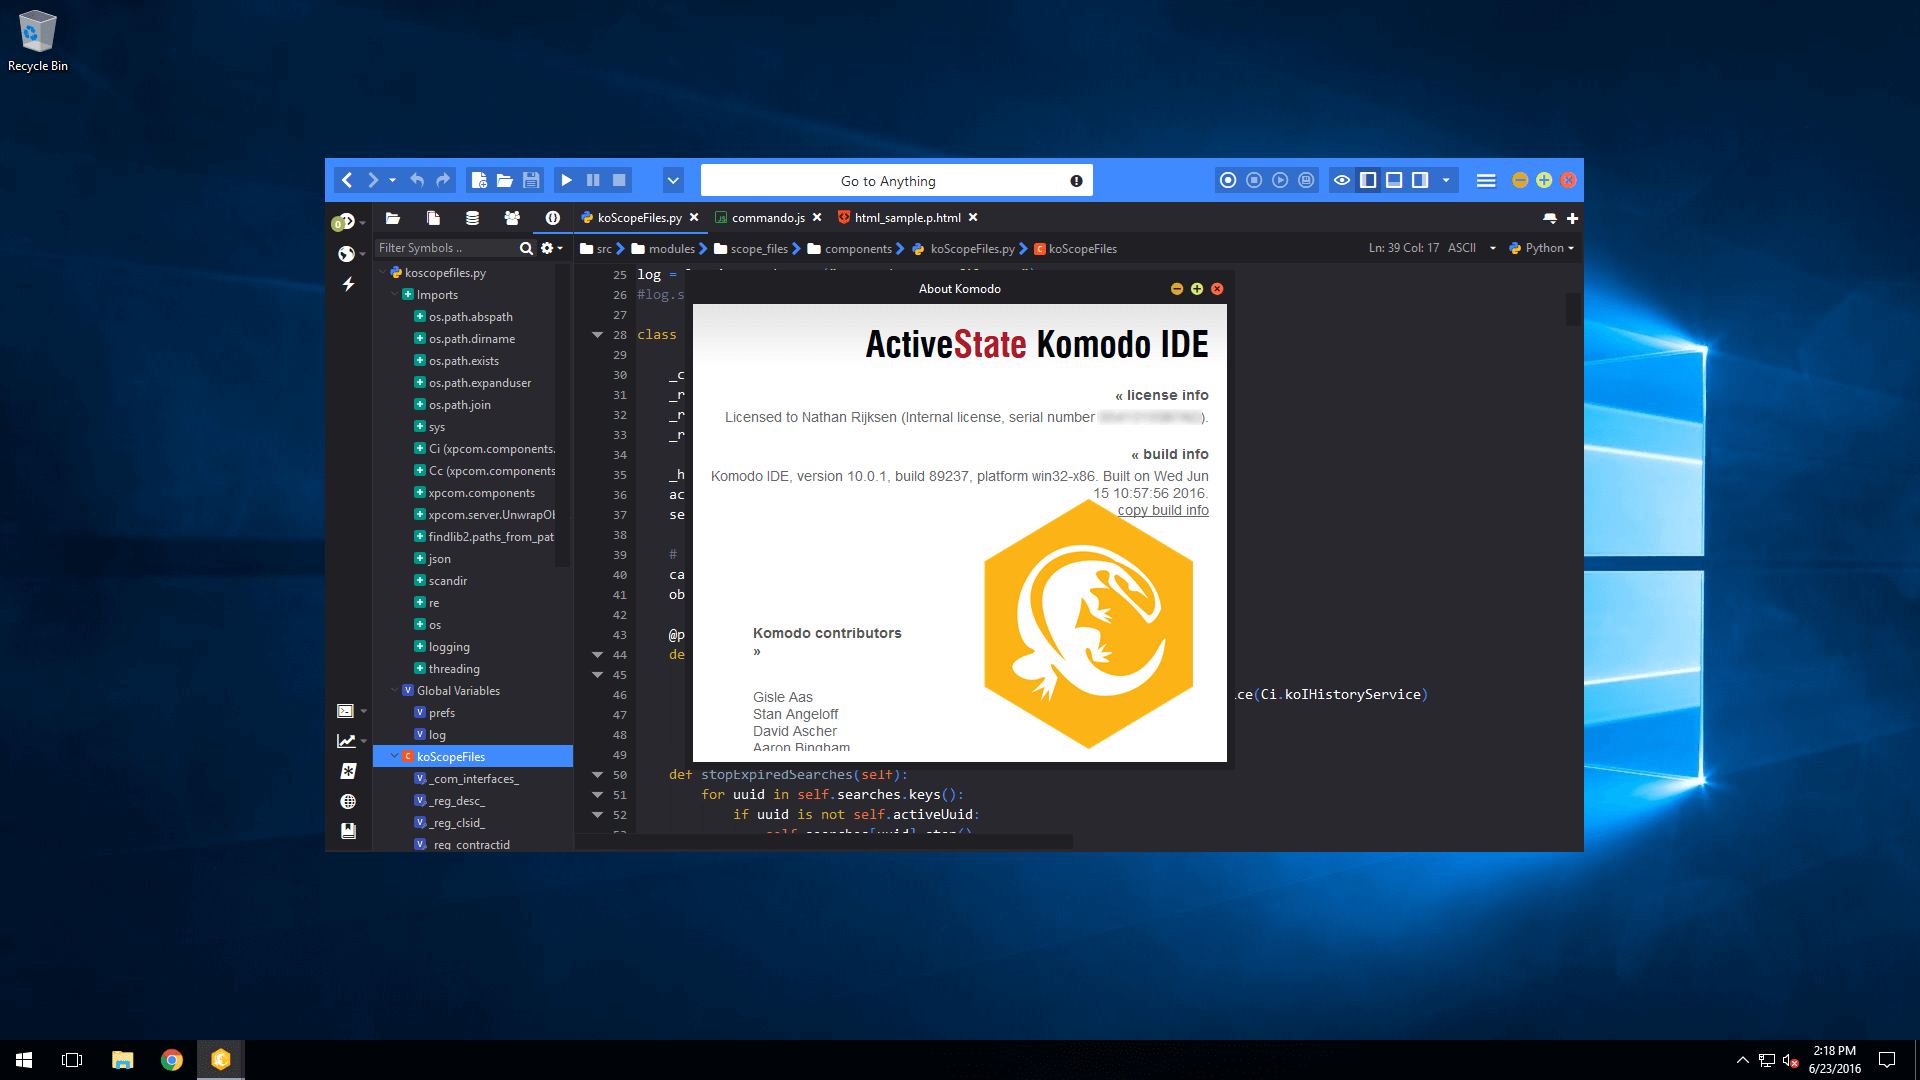Click the Open Files sidebar icon
Image resolution: width=1920 pixels, height=1080 pixels.
[432, 218]
